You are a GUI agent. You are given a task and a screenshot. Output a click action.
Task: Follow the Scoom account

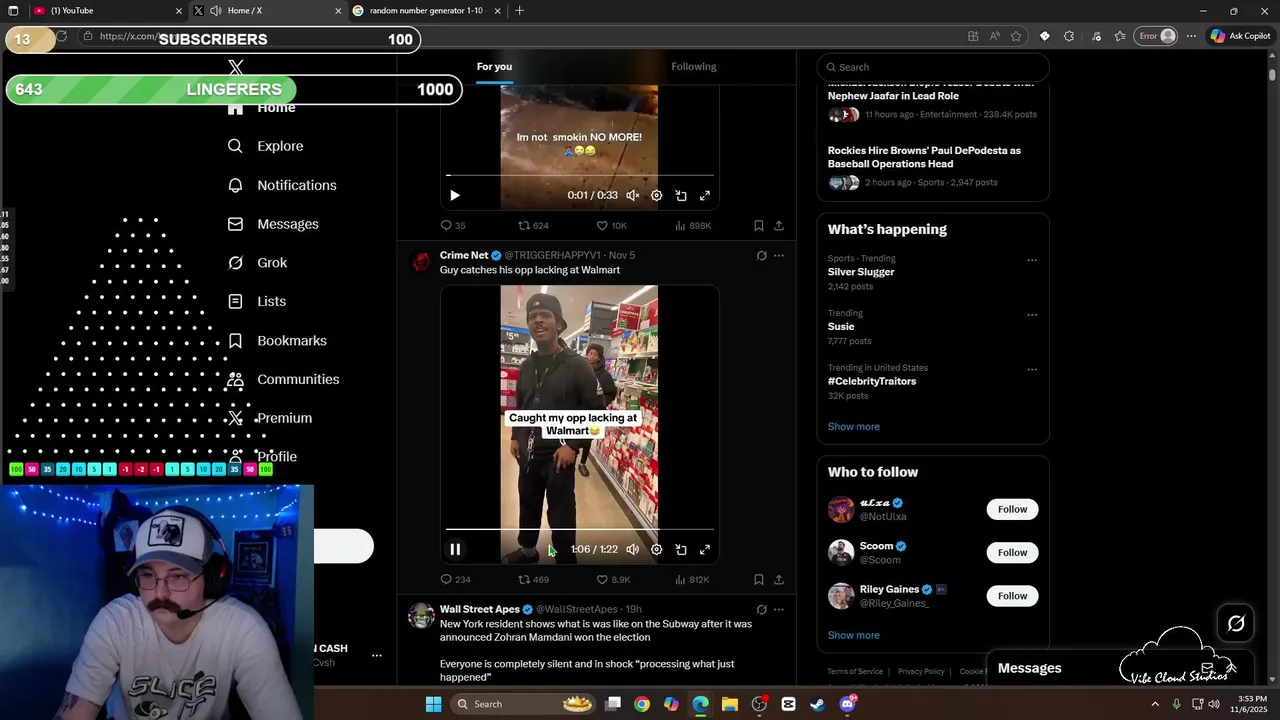pos(1012,552)
